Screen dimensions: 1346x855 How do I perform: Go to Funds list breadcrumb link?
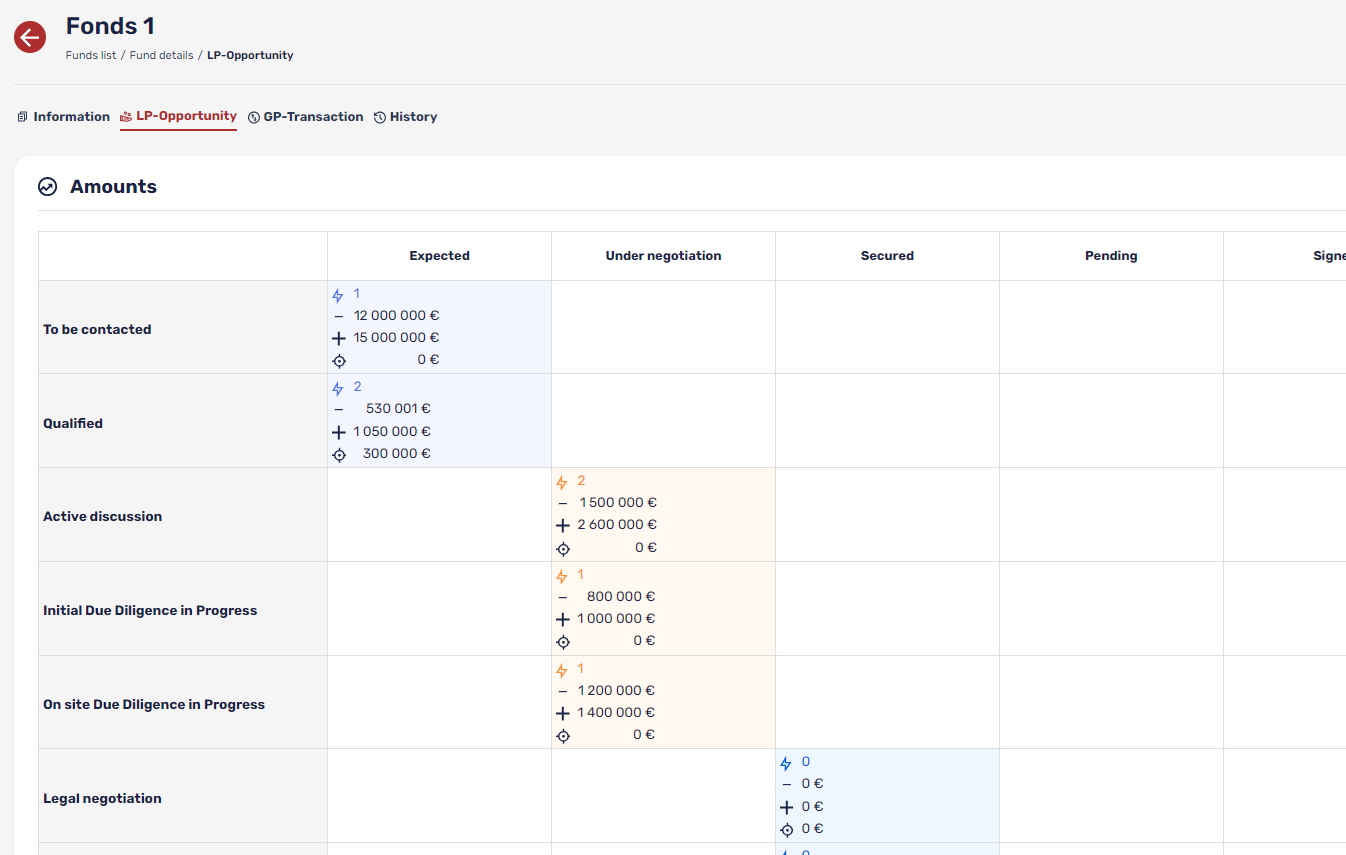(91, 56)
